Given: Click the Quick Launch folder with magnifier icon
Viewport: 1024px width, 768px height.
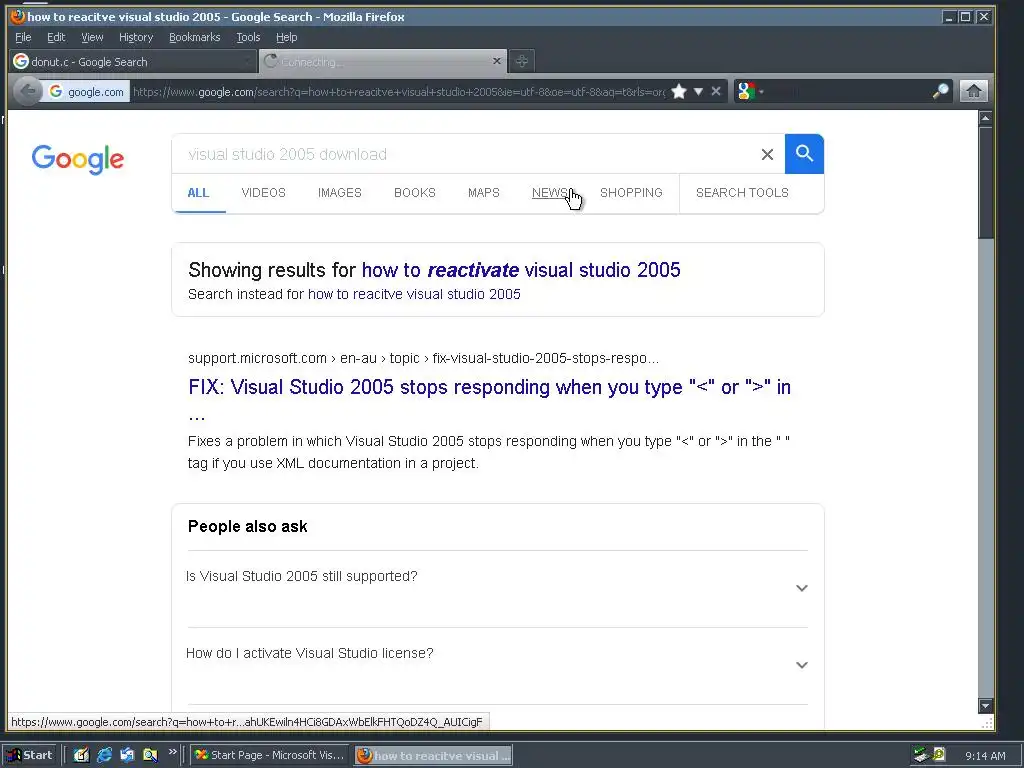Looking at the screenshot, I should (150, 755).
